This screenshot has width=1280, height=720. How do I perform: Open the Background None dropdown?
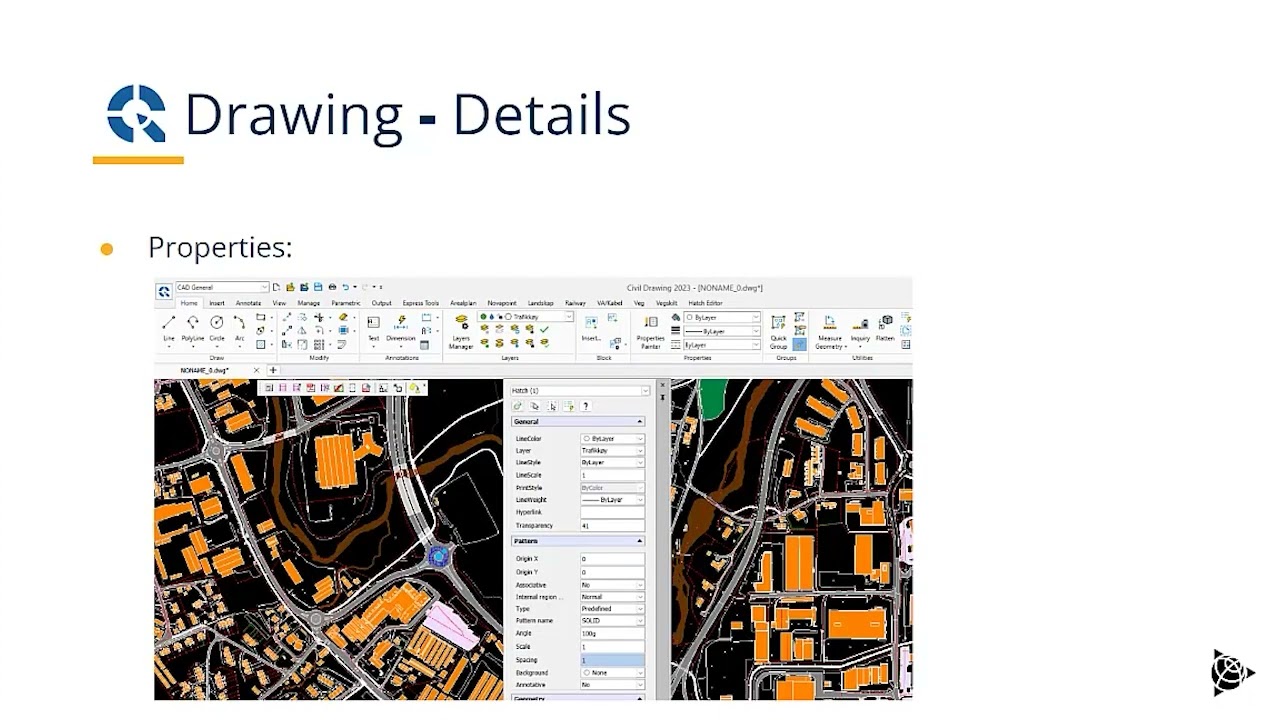[612, 672]
